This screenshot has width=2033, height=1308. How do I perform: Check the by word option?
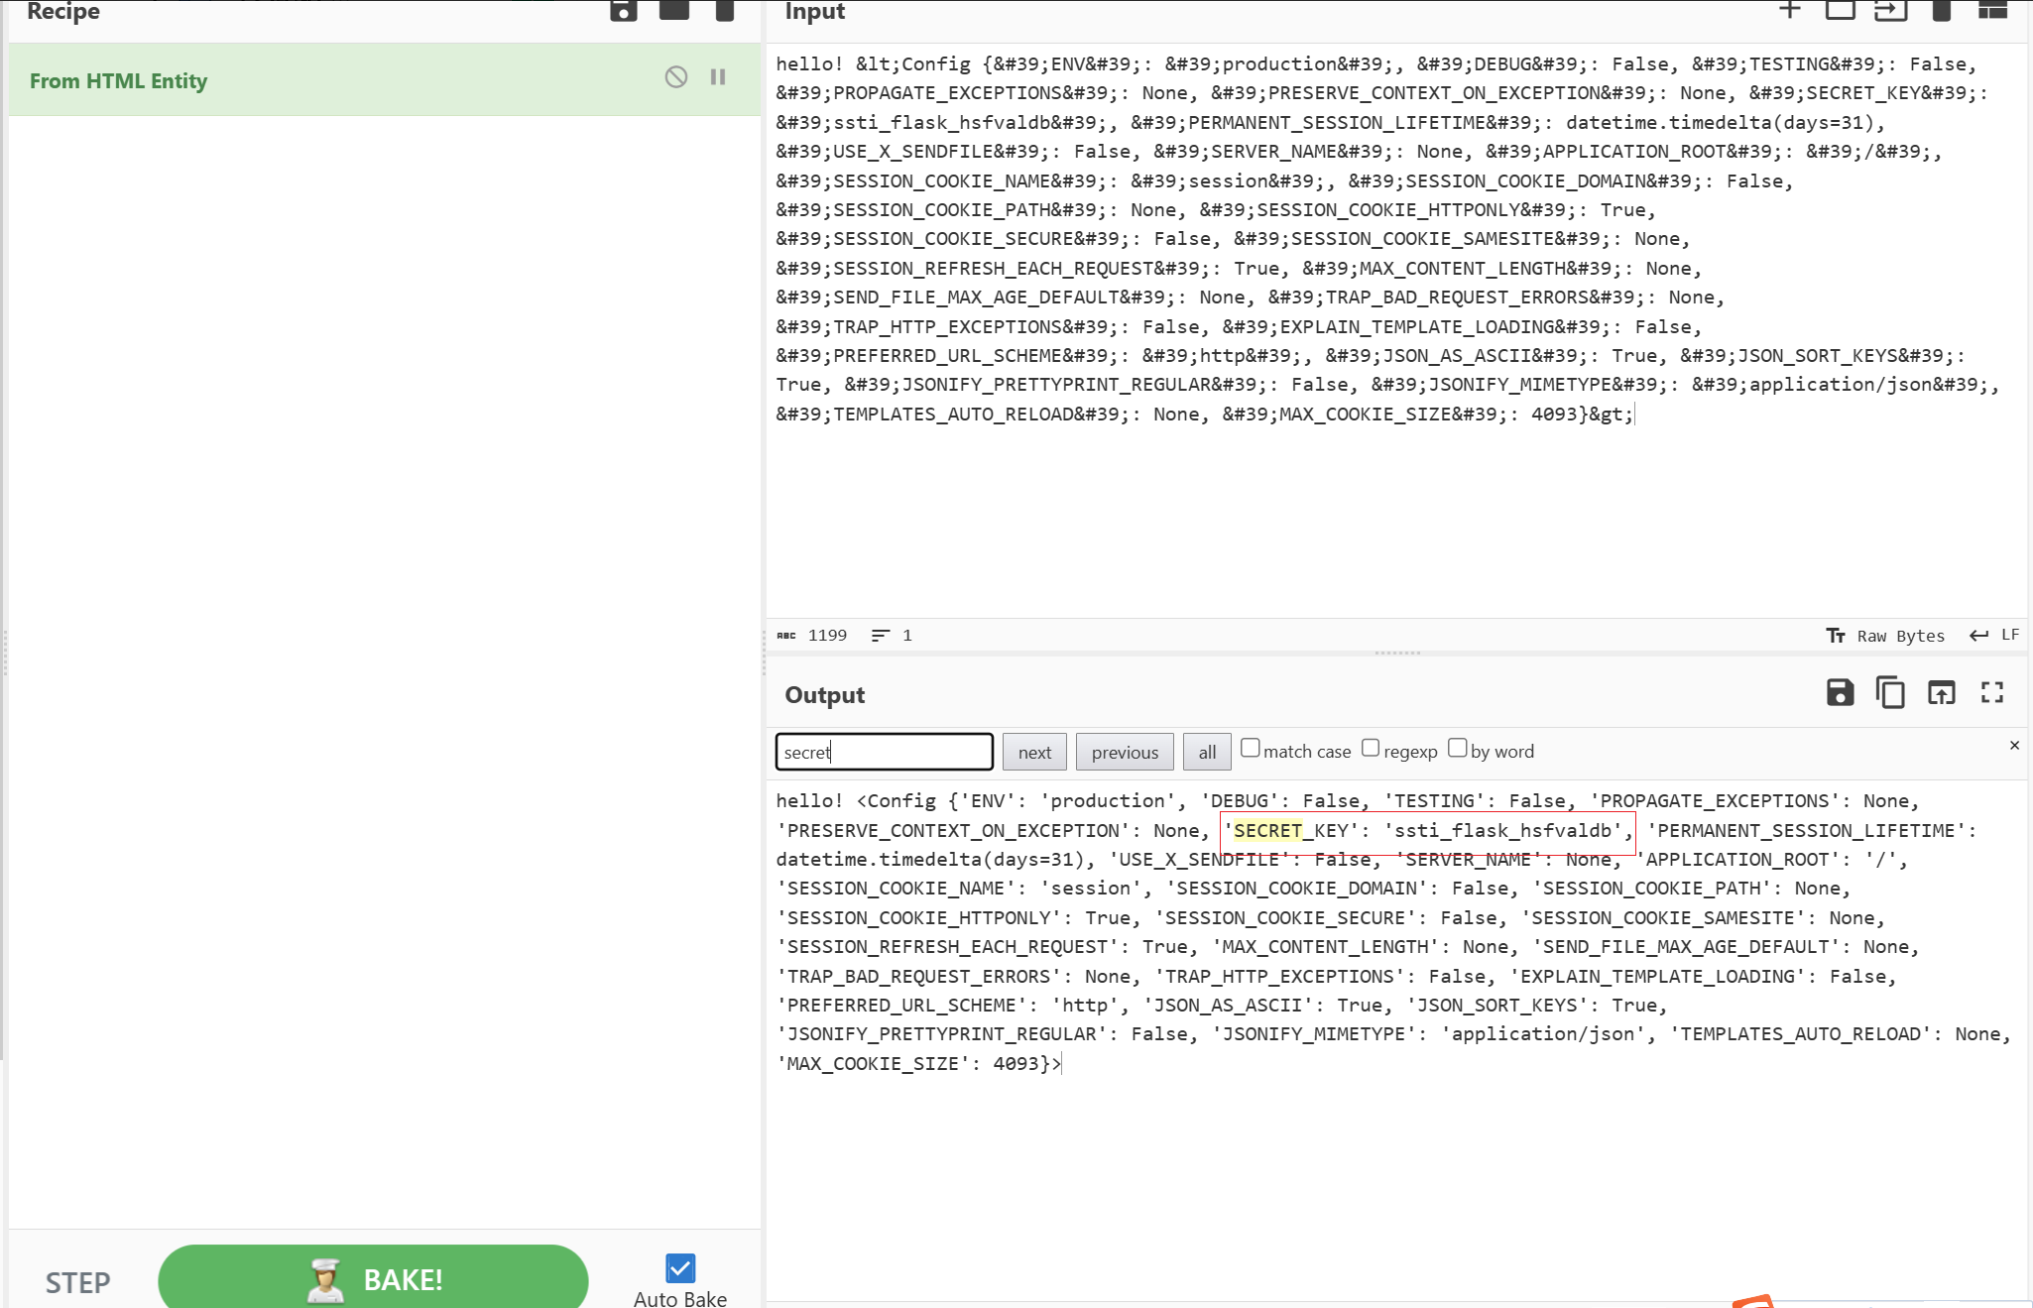[x=1457, y=748]
